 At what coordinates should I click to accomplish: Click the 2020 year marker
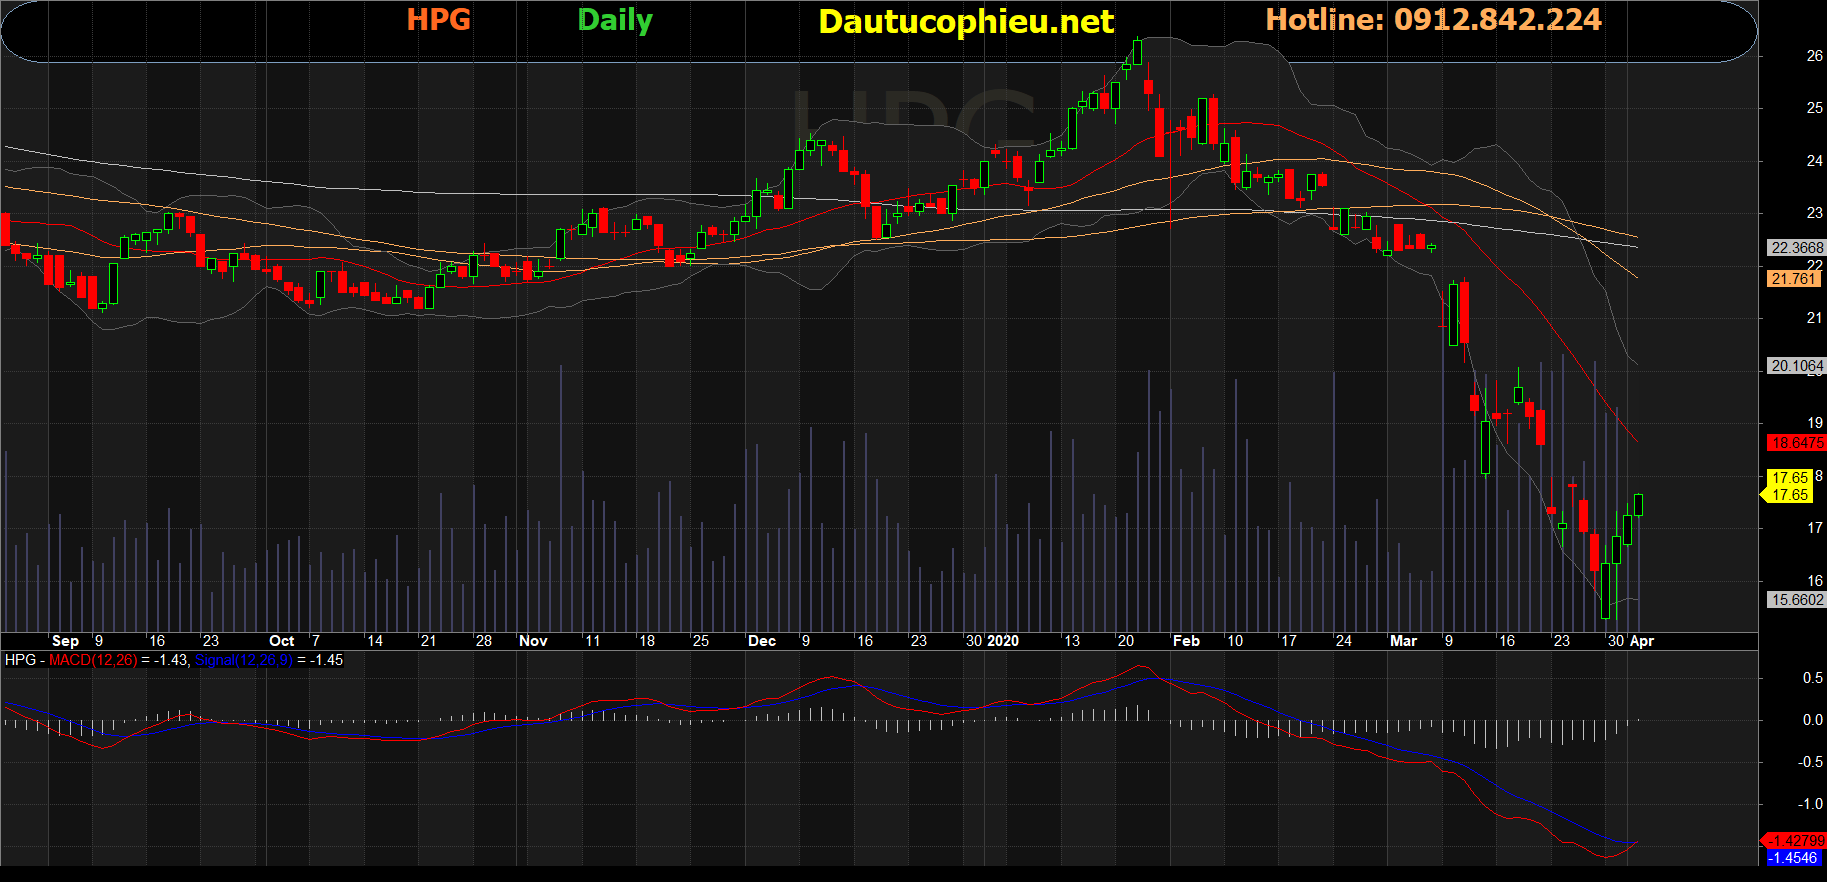(x=1002, y=641)
